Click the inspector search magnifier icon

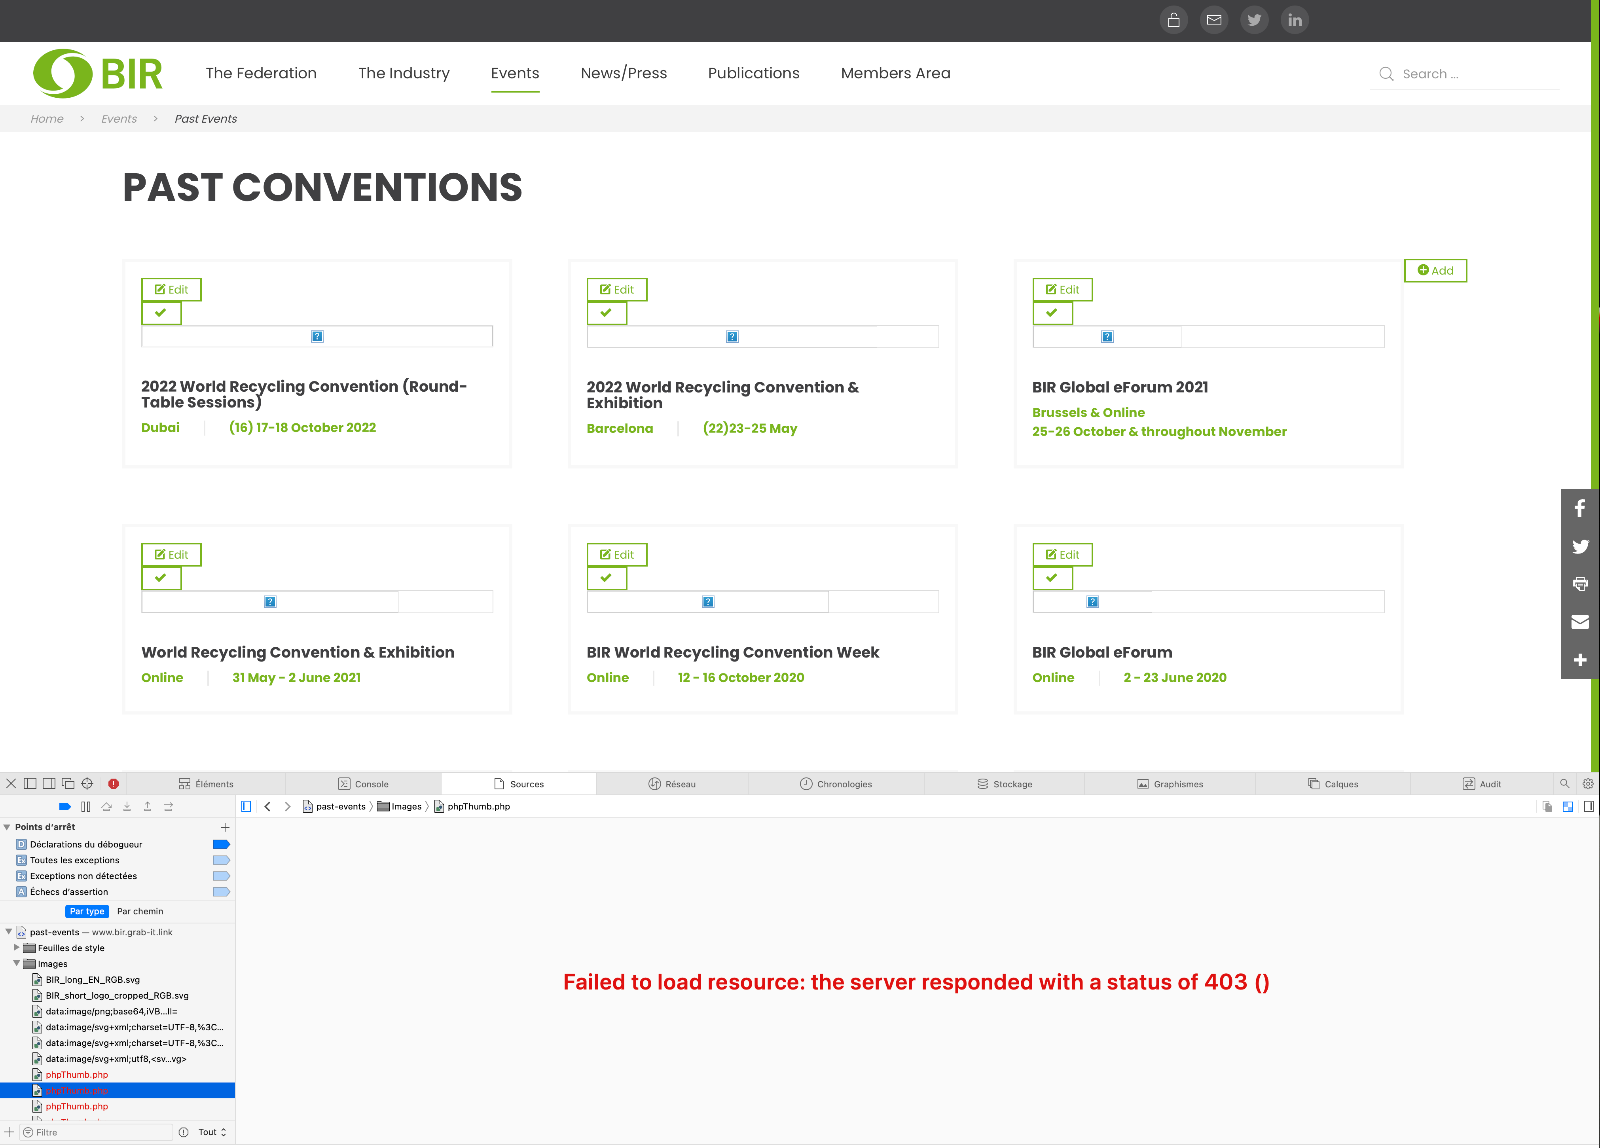click(1565, 784)
